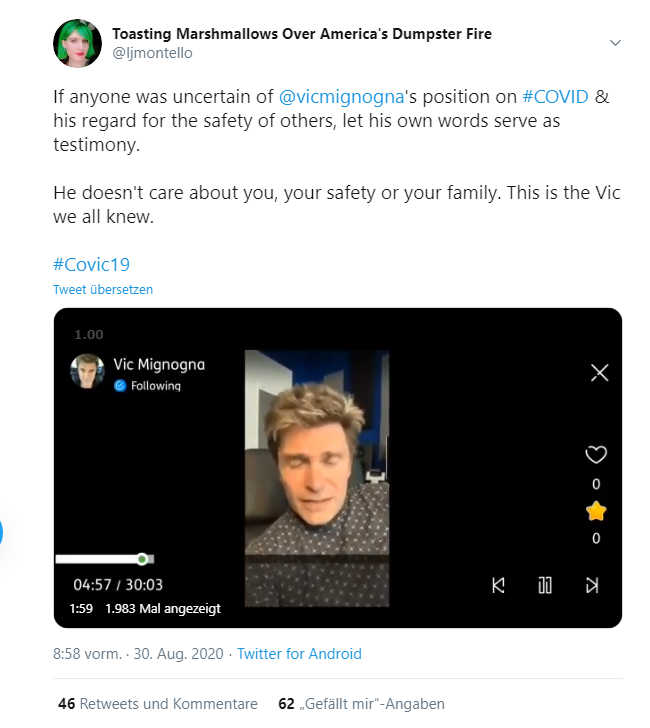Skip to previous video track
Screen dimensions: 650x728
tap(498, 585)
